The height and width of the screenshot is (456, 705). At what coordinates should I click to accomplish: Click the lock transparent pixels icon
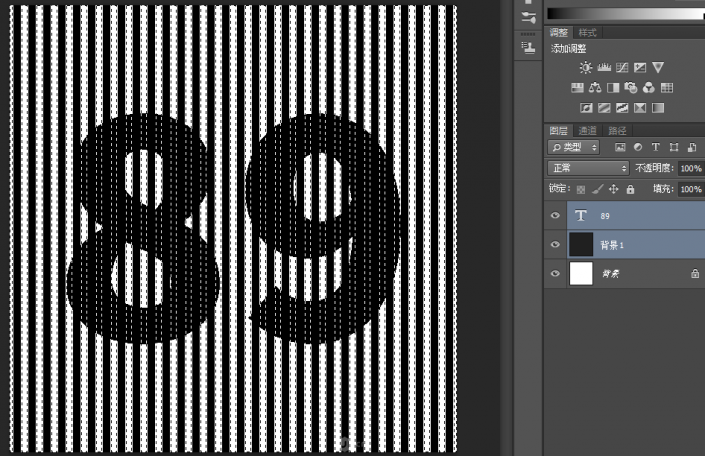point(581,189)
